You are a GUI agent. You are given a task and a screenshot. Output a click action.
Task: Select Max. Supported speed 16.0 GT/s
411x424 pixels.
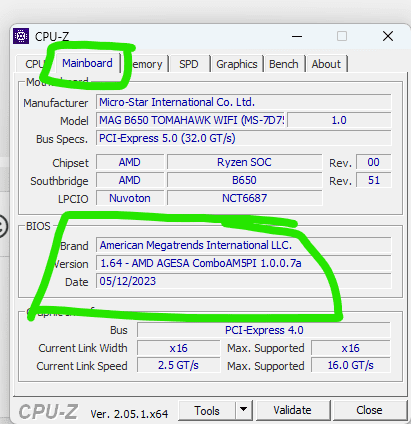click(x=350, y=365)
